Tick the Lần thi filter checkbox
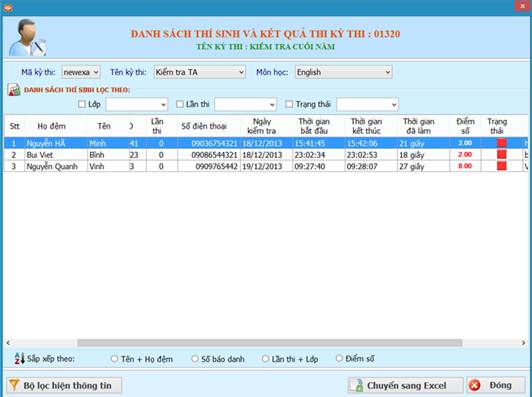Image resolution: width=532 pixels, height=397 pixels. 180,104
